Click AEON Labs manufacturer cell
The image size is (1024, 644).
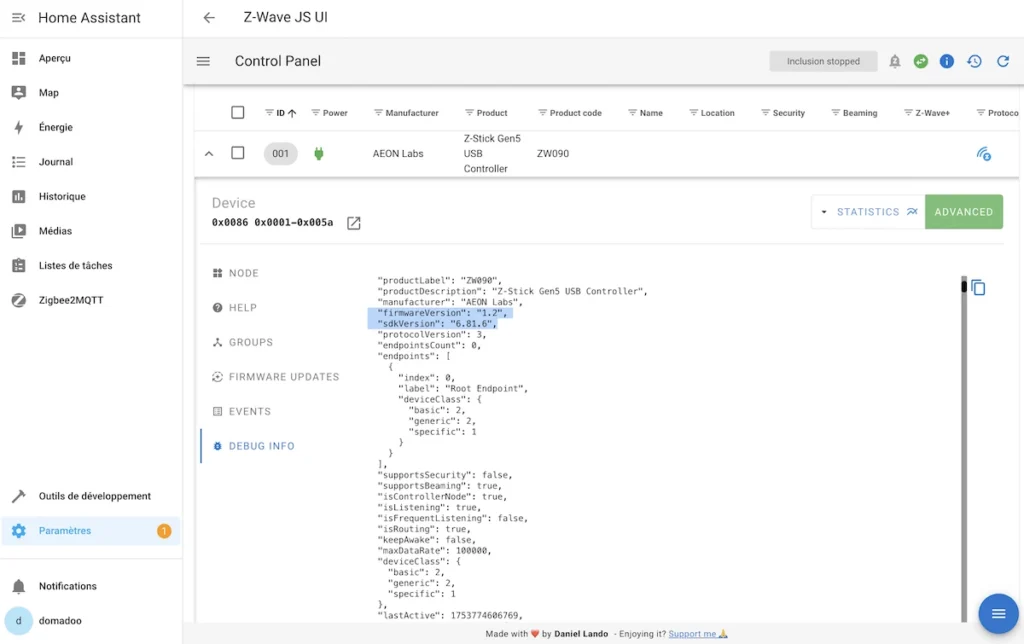tap(398, 153)
